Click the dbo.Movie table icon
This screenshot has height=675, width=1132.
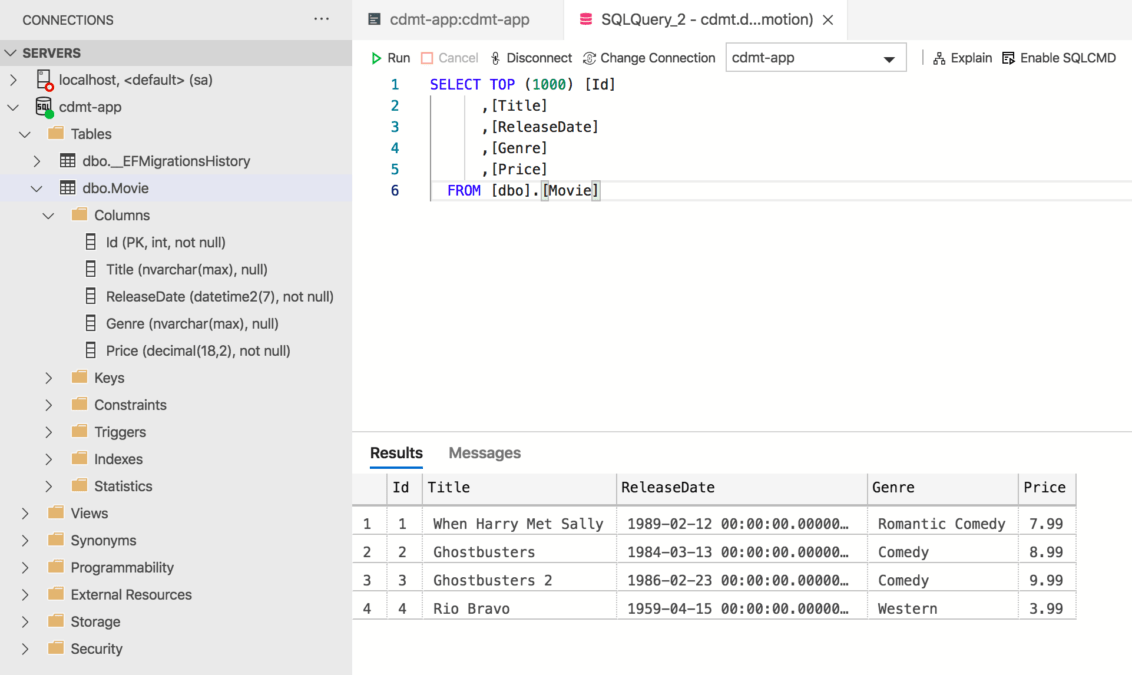[x=67, y=188]
